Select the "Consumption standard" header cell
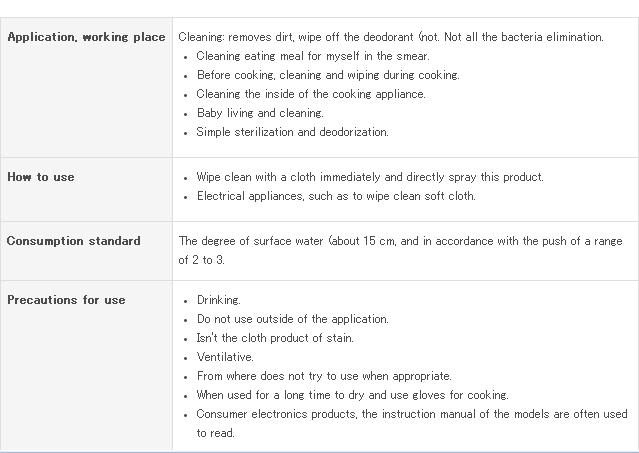Viewport: 639px width, 453px height. (74, 241)
